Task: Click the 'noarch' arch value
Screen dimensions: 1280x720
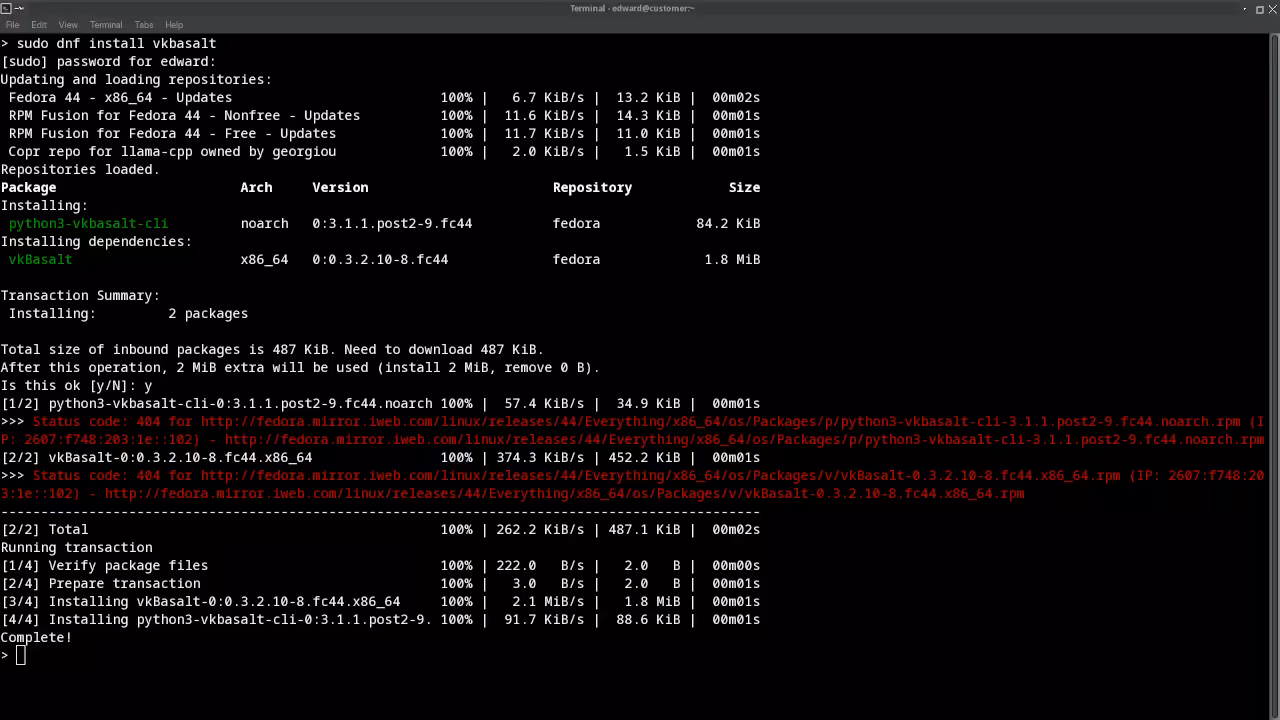Action: [x=264, y=223]
